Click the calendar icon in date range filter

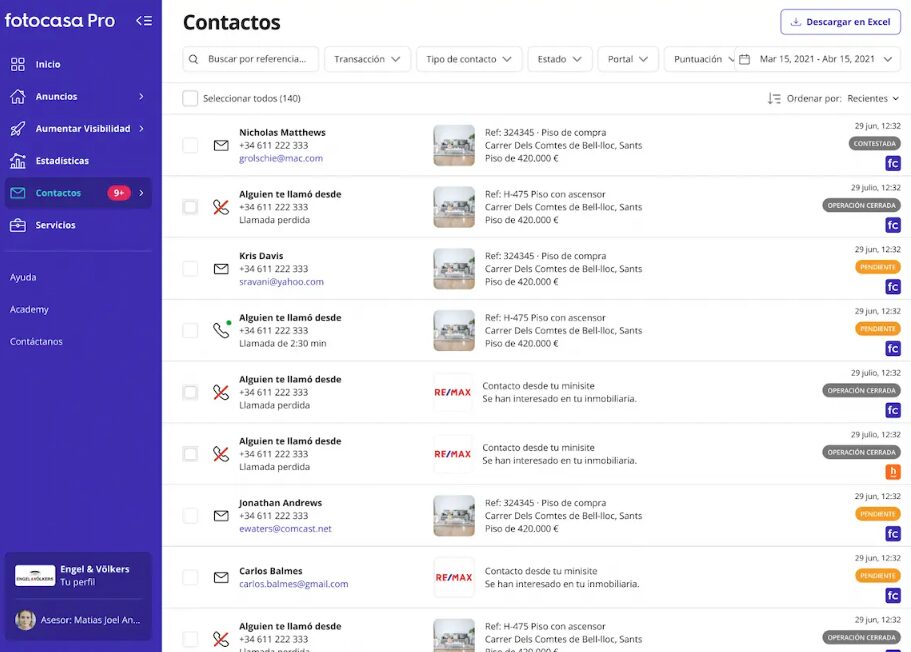click(744, 59)
